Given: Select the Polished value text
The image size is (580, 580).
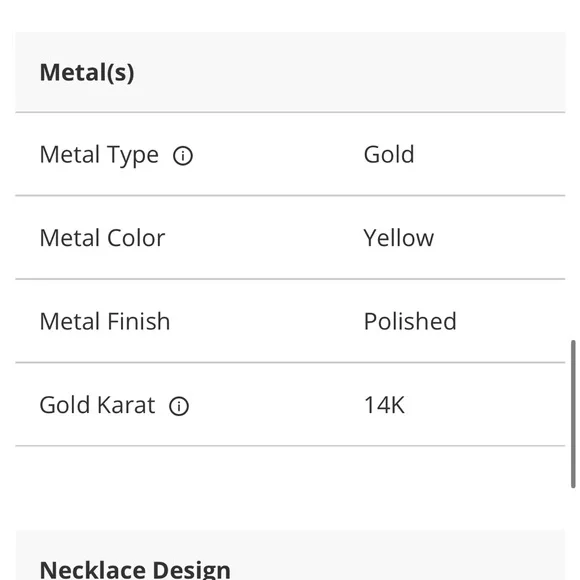Looking at the screenshot, I should 410,321.
